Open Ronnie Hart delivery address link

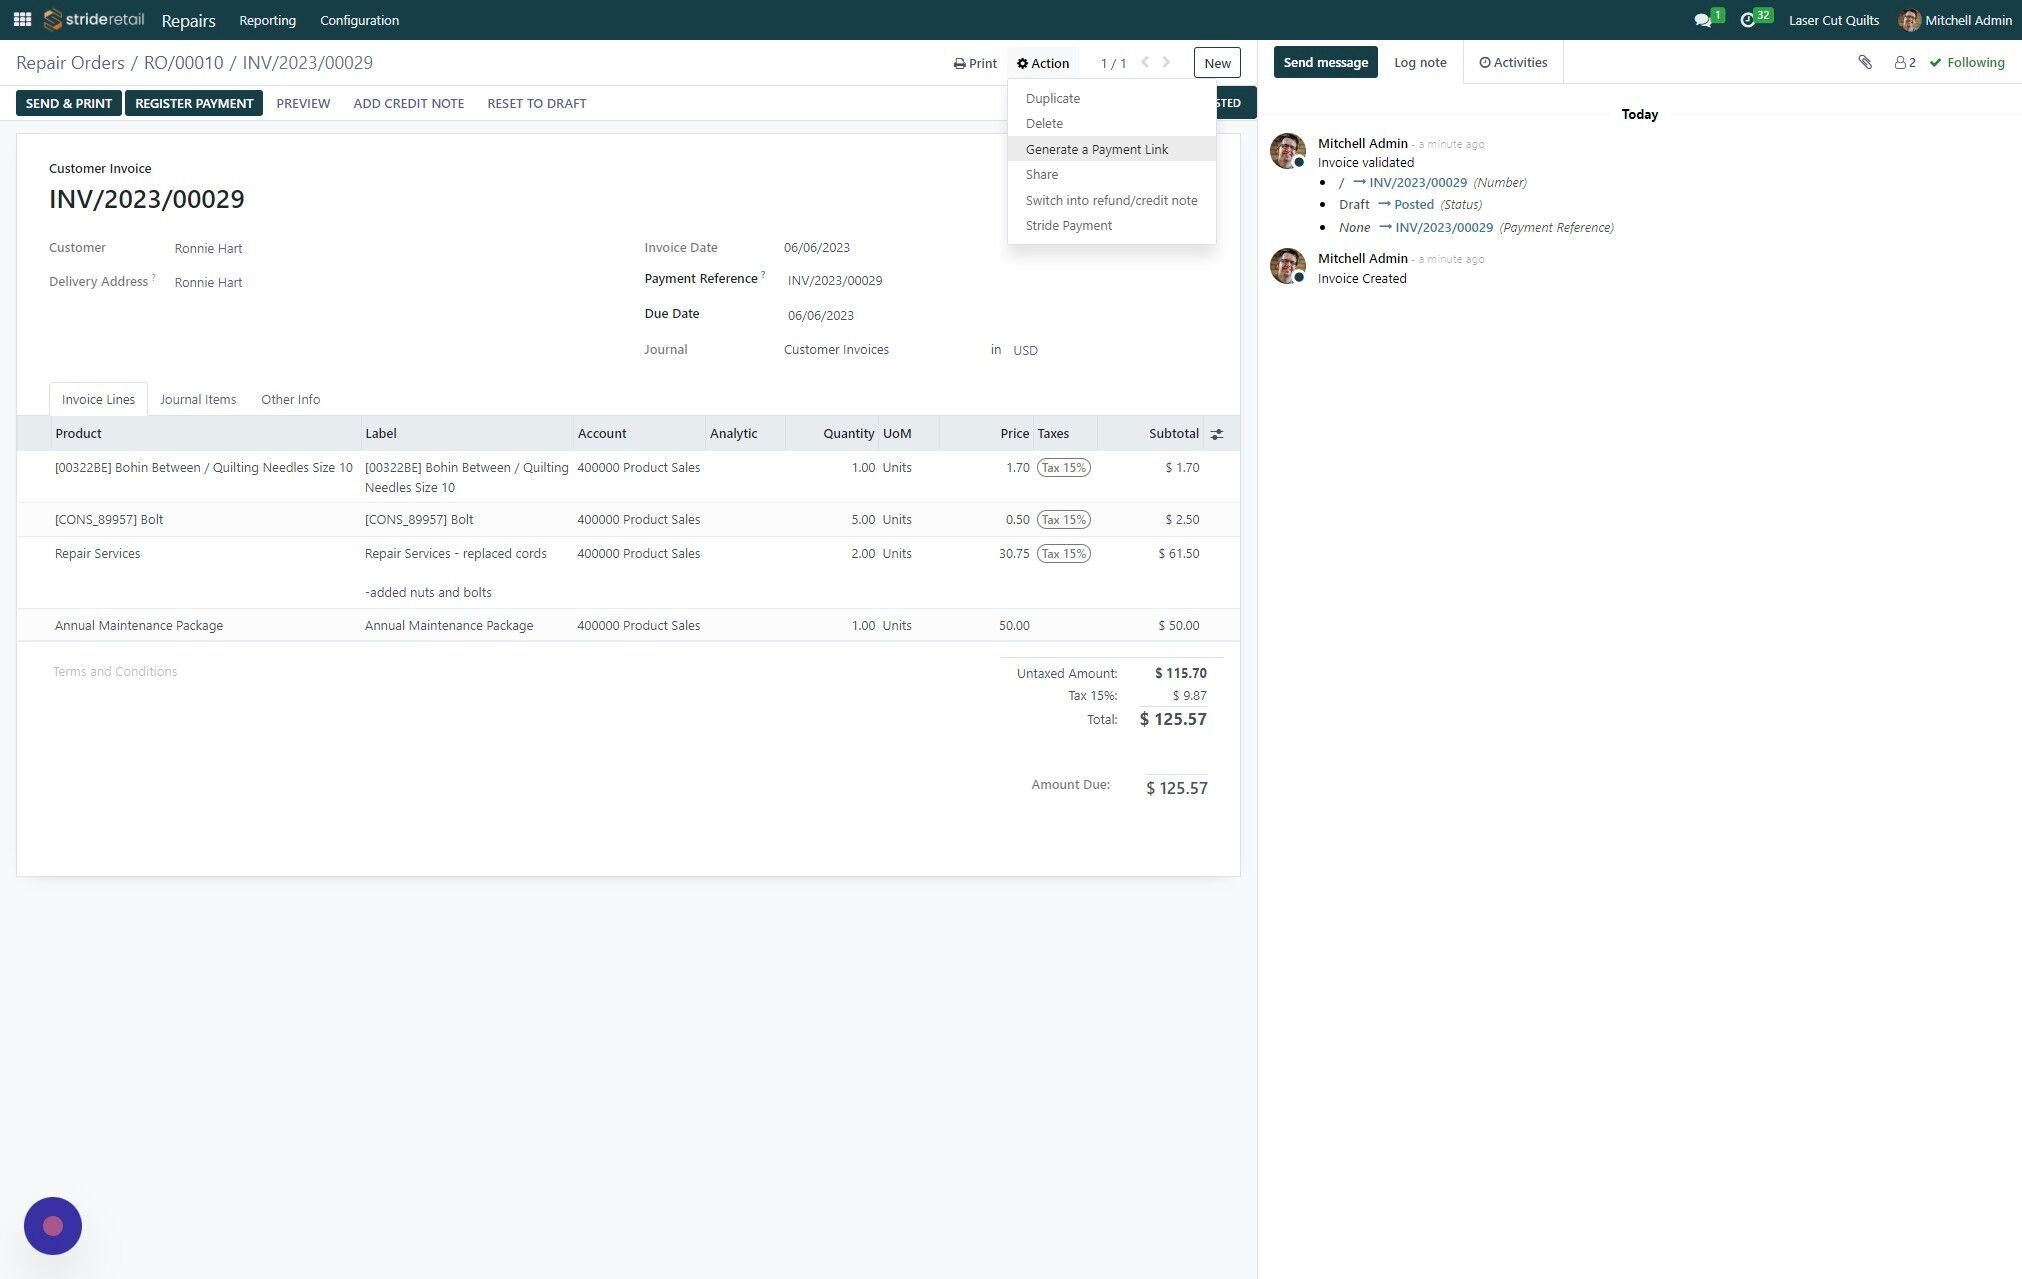click(x=208, y=282)
